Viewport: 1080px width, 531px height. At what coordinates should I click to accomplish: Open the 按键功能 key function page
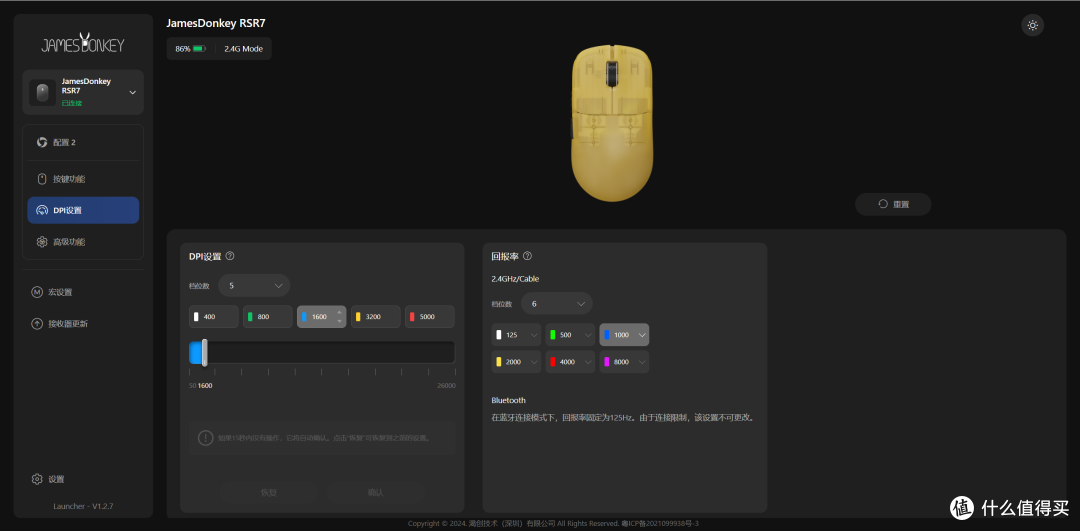tap(83, 179)
